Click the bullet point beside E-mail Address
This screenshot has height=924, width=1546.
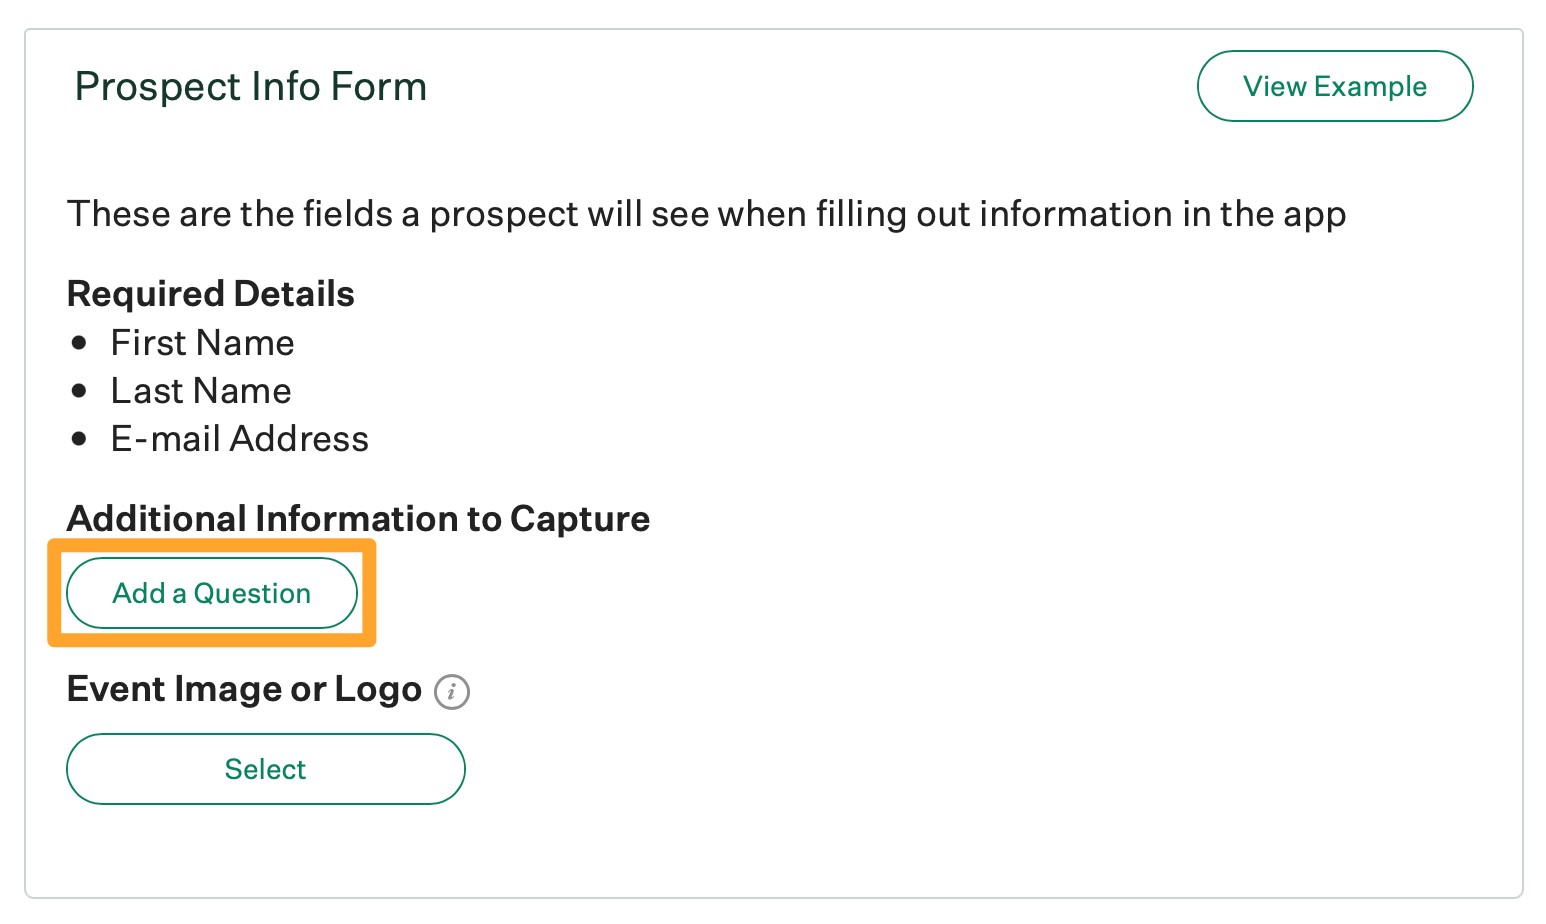coord(80,439)
